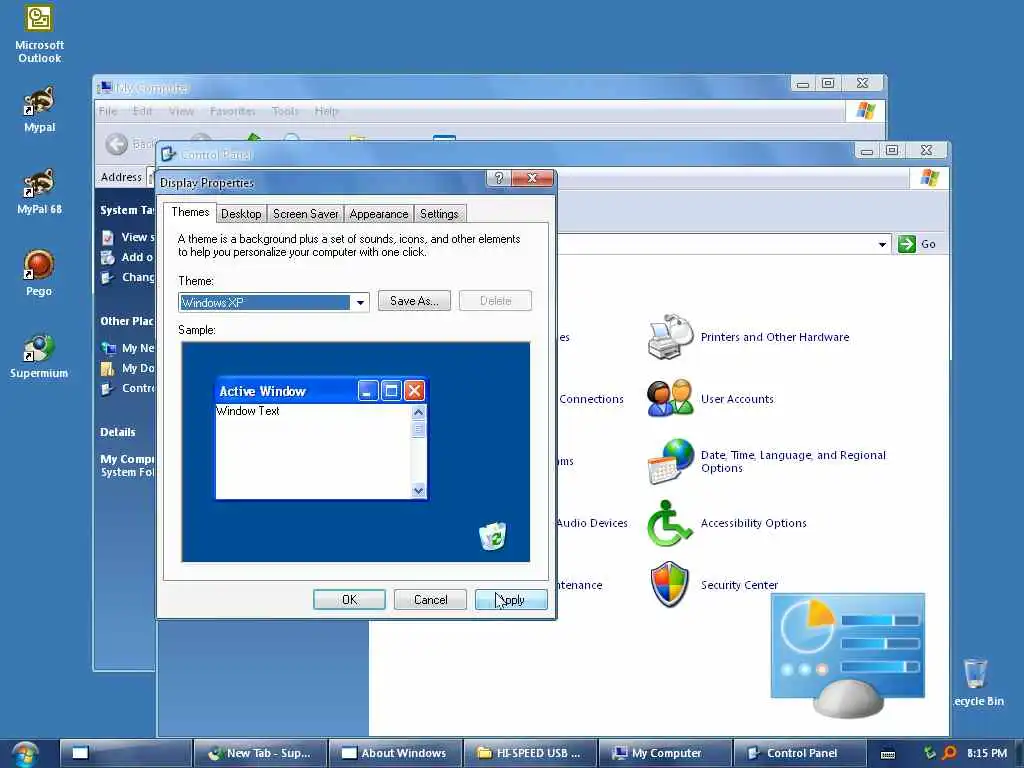Click Date, Time, Language, and Regional Options link
Viewport: 1024px width, 768px height.
tap(793, 462)
